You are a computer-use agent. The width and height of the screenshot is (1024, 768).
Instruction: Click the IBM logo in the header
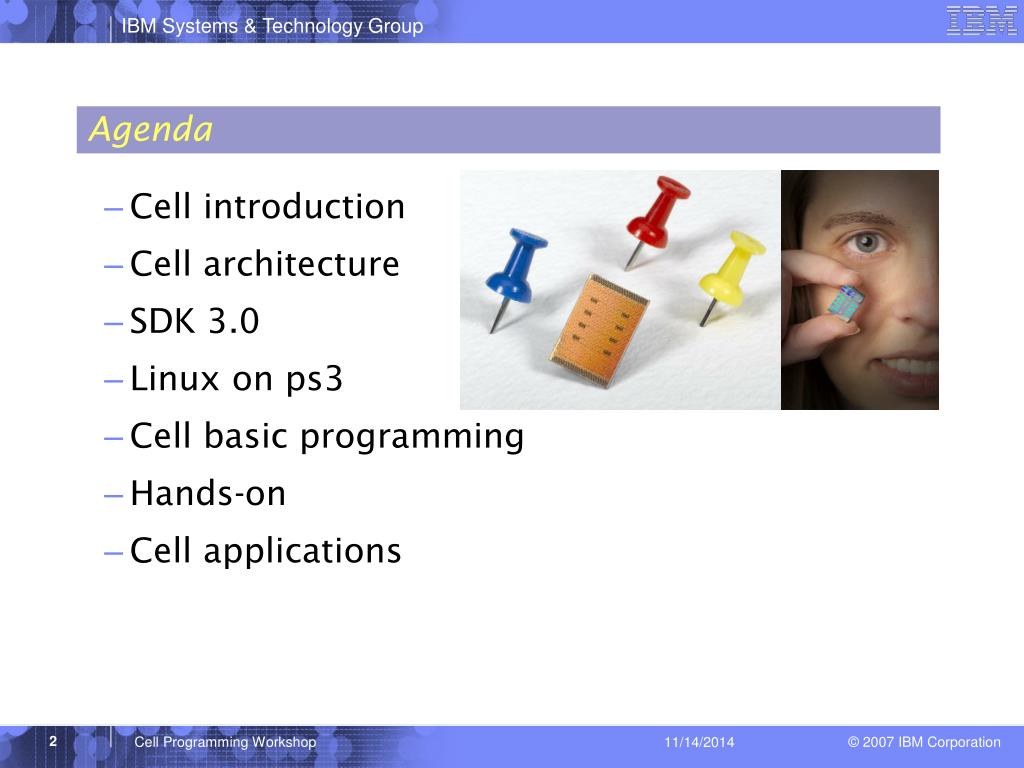click(x=981, y=21)
